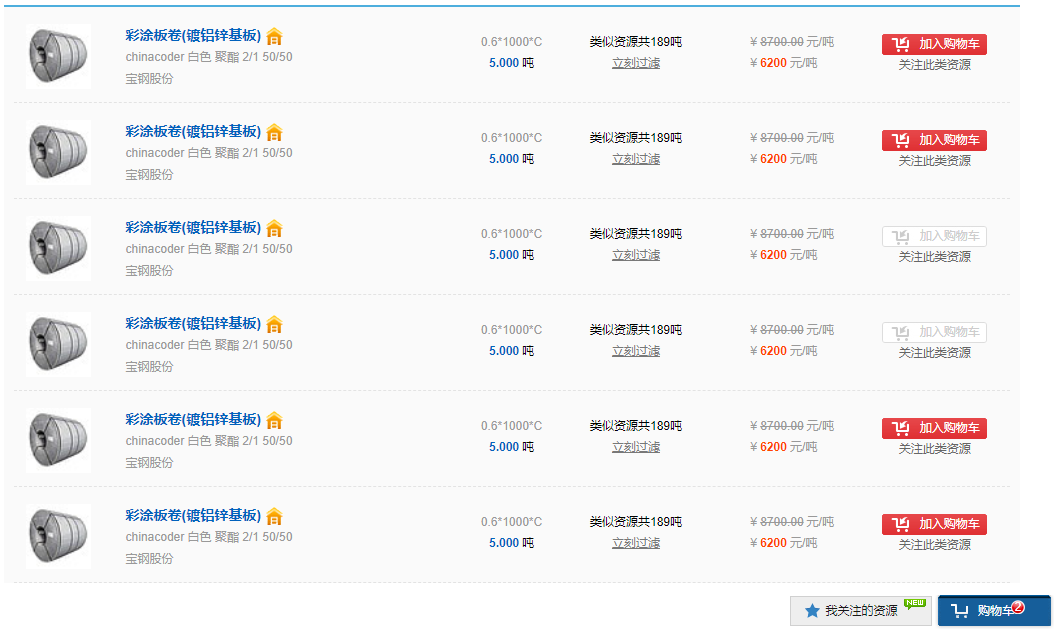Add first row product via 加入购物车

pyautogui.click(x=934, y=44)
